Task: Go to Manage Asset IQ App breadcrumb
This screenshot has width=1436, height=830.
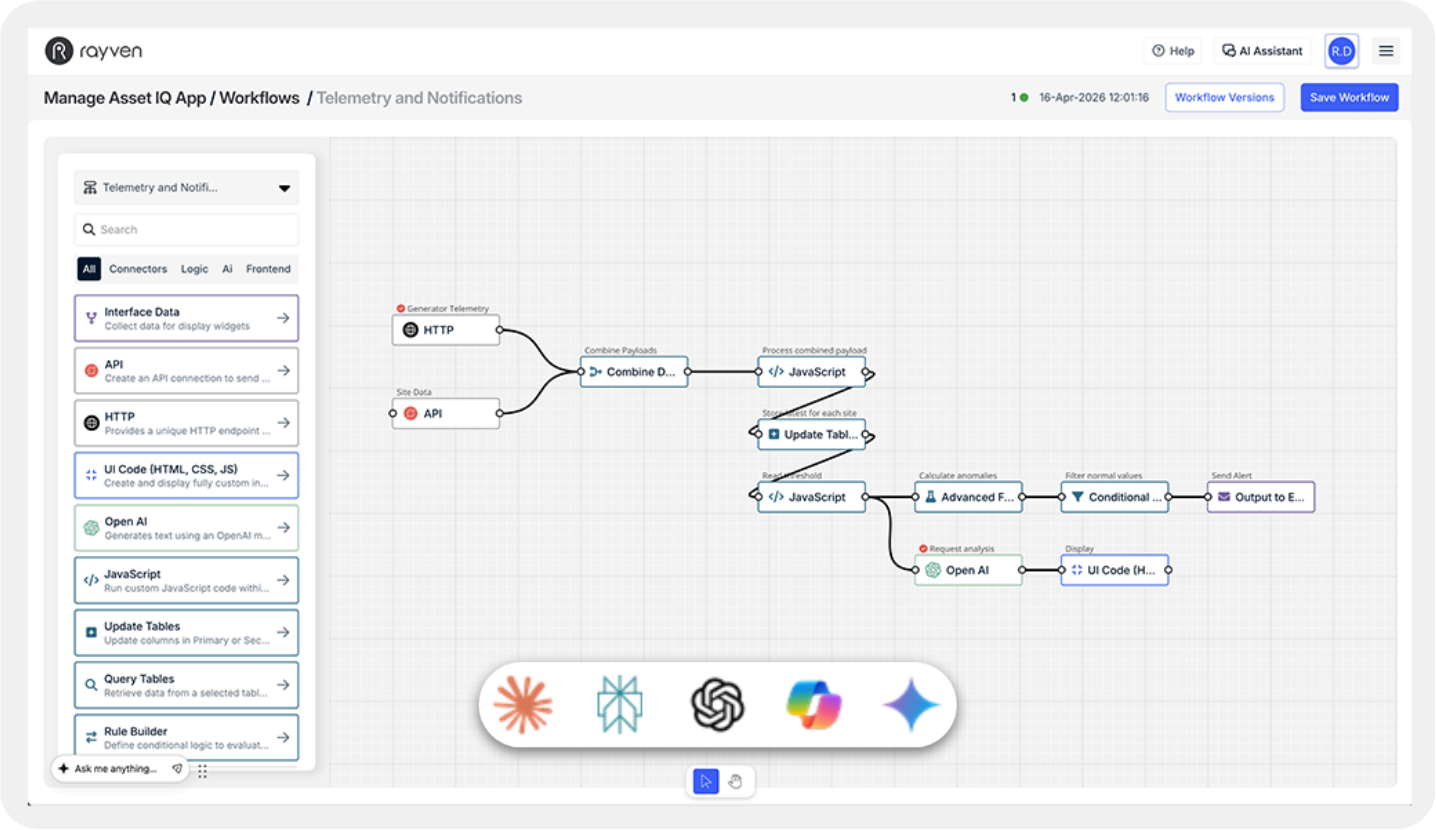Action: [x=124, y=98]
